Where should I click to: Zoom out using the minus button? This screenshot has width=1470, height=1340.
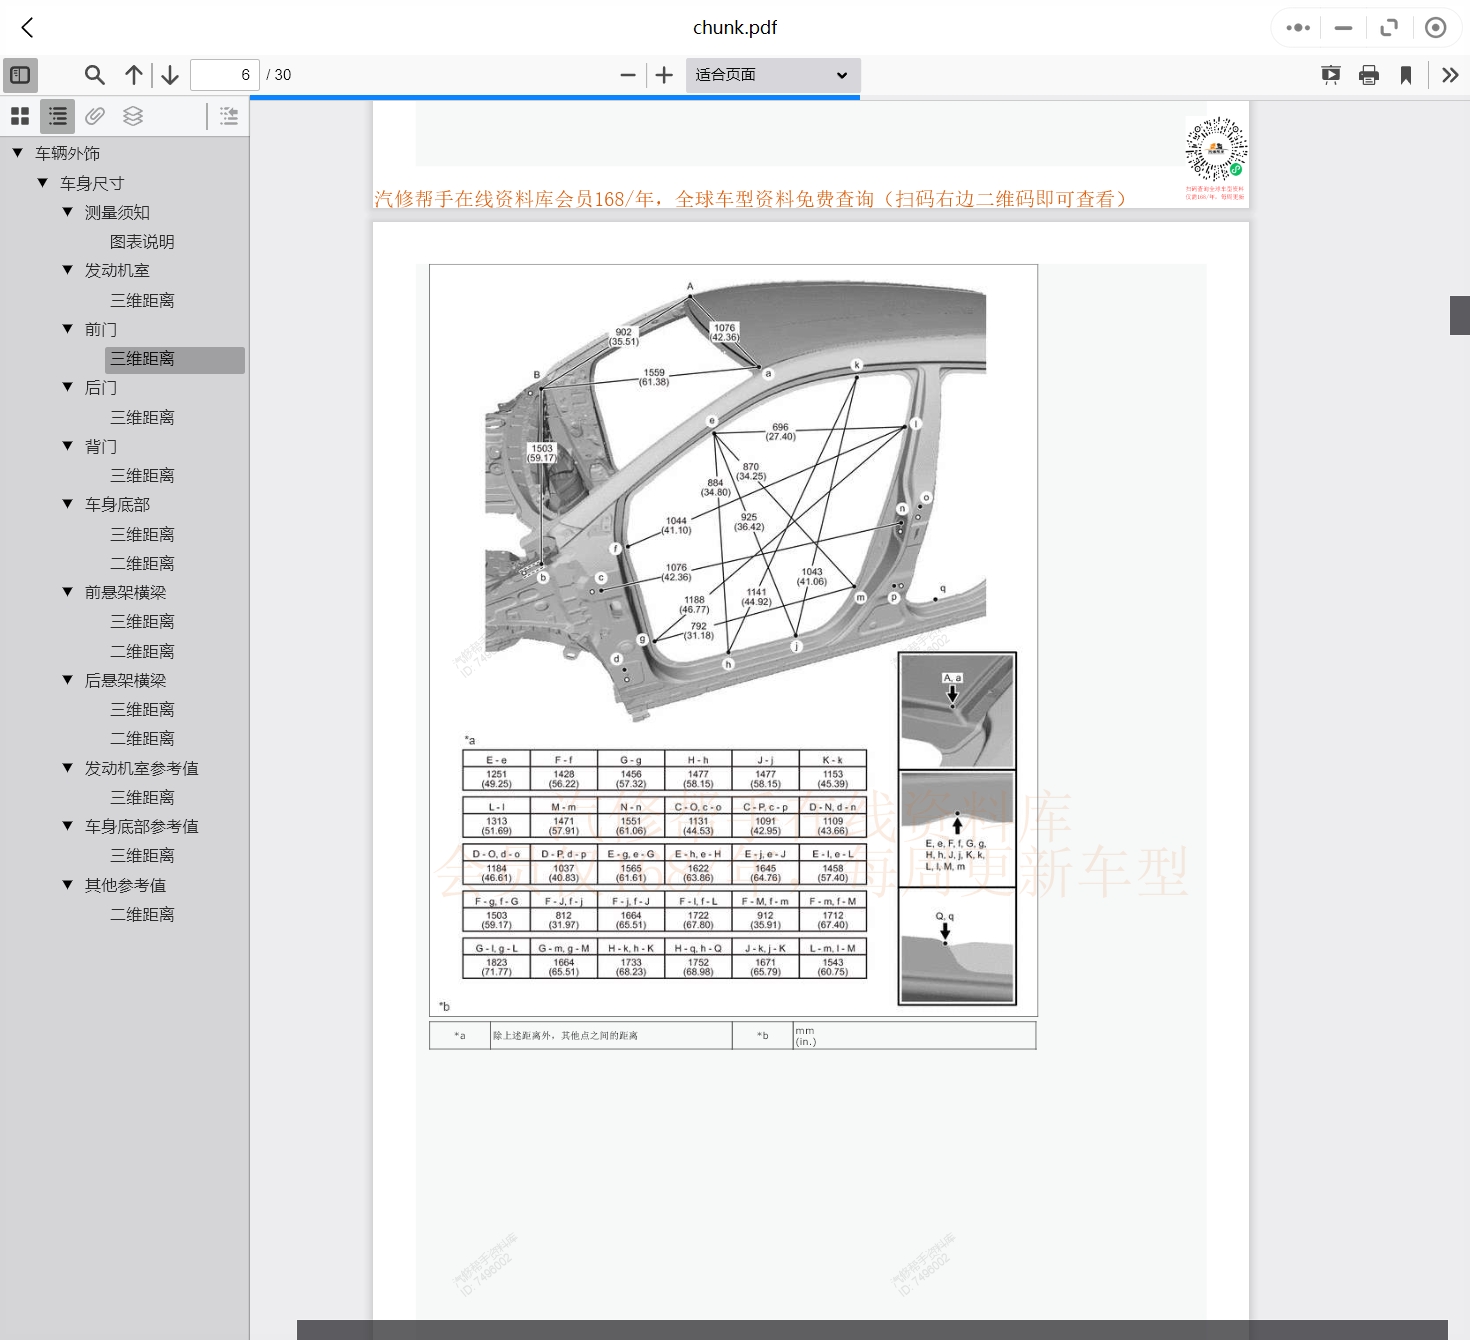(627, 74)
